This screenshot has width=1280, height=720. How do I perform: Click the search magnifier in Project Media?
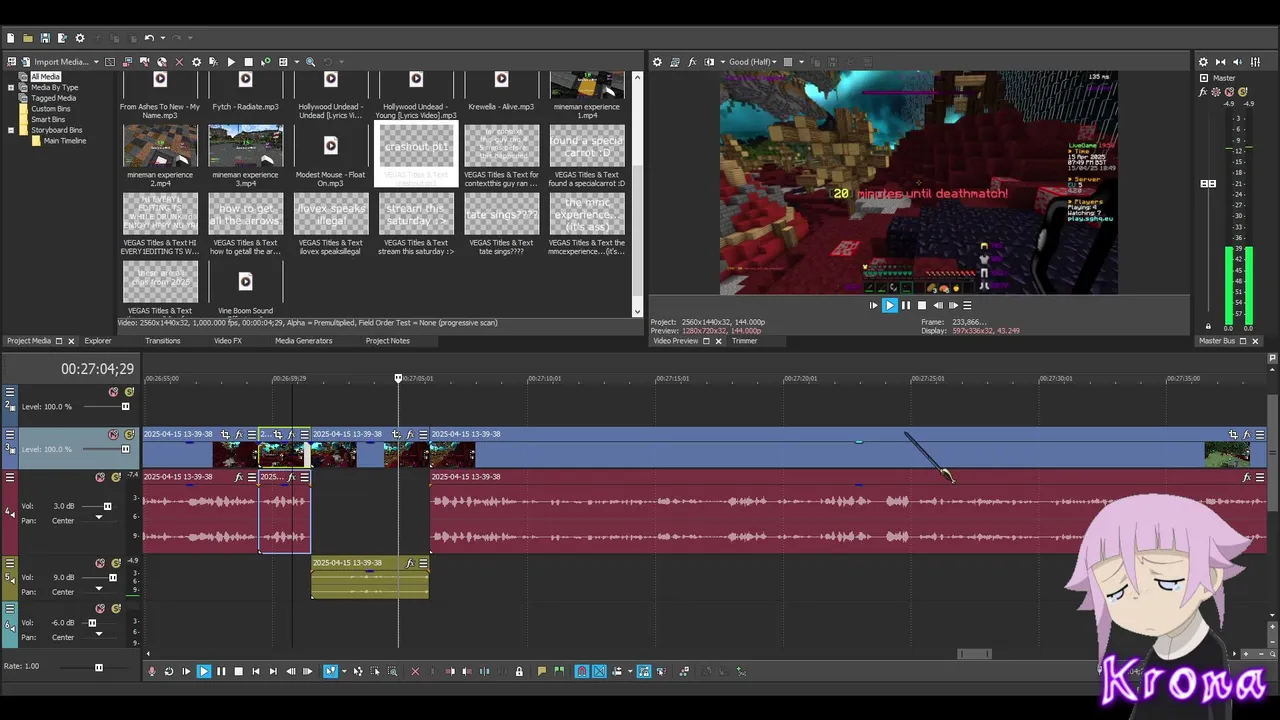[311, 62]
